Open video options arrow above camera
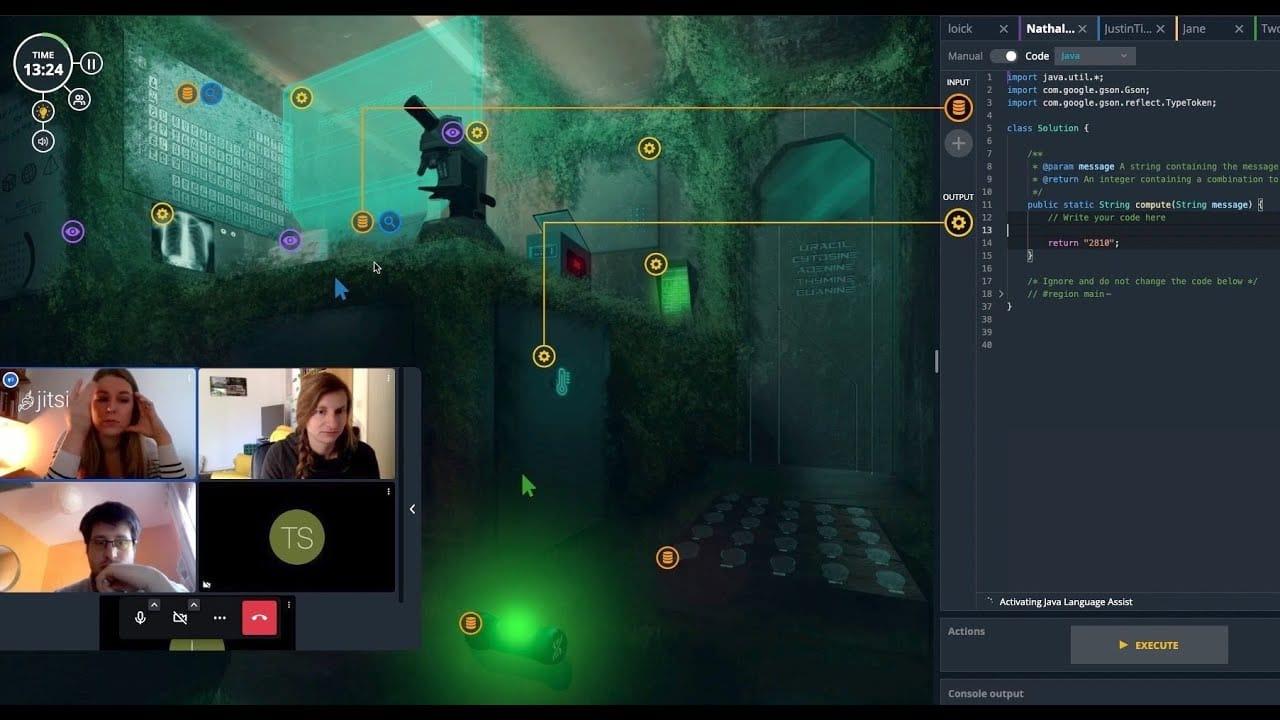Screen dimensions: 1280x720 194,604
